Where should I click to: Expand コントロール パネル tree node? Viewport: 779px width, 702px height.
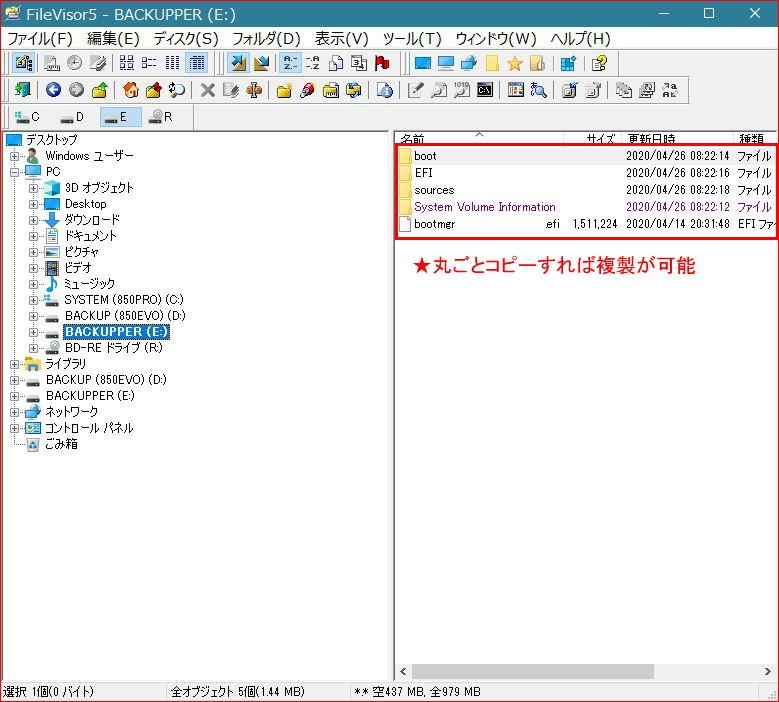coord(14,428)
